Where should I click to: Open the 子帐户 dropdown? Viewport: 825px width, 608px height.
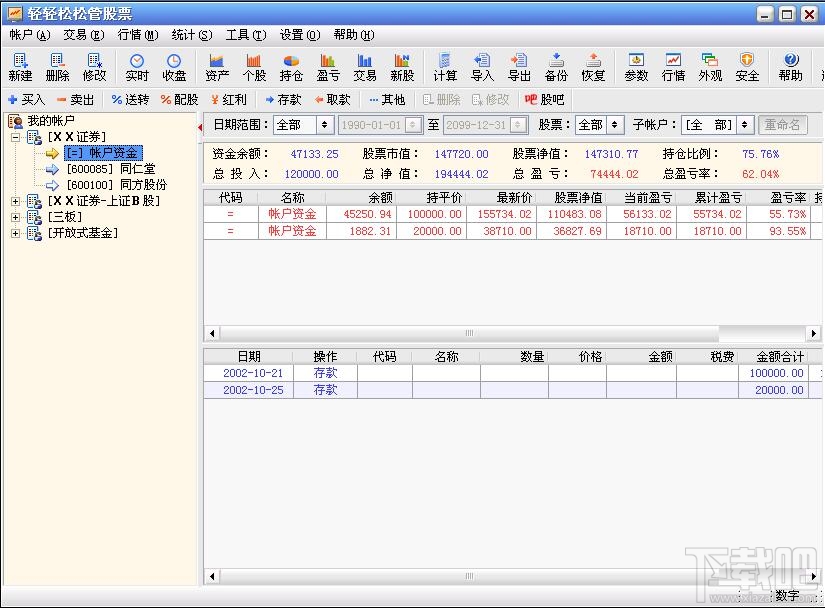[x=744, y=125]
